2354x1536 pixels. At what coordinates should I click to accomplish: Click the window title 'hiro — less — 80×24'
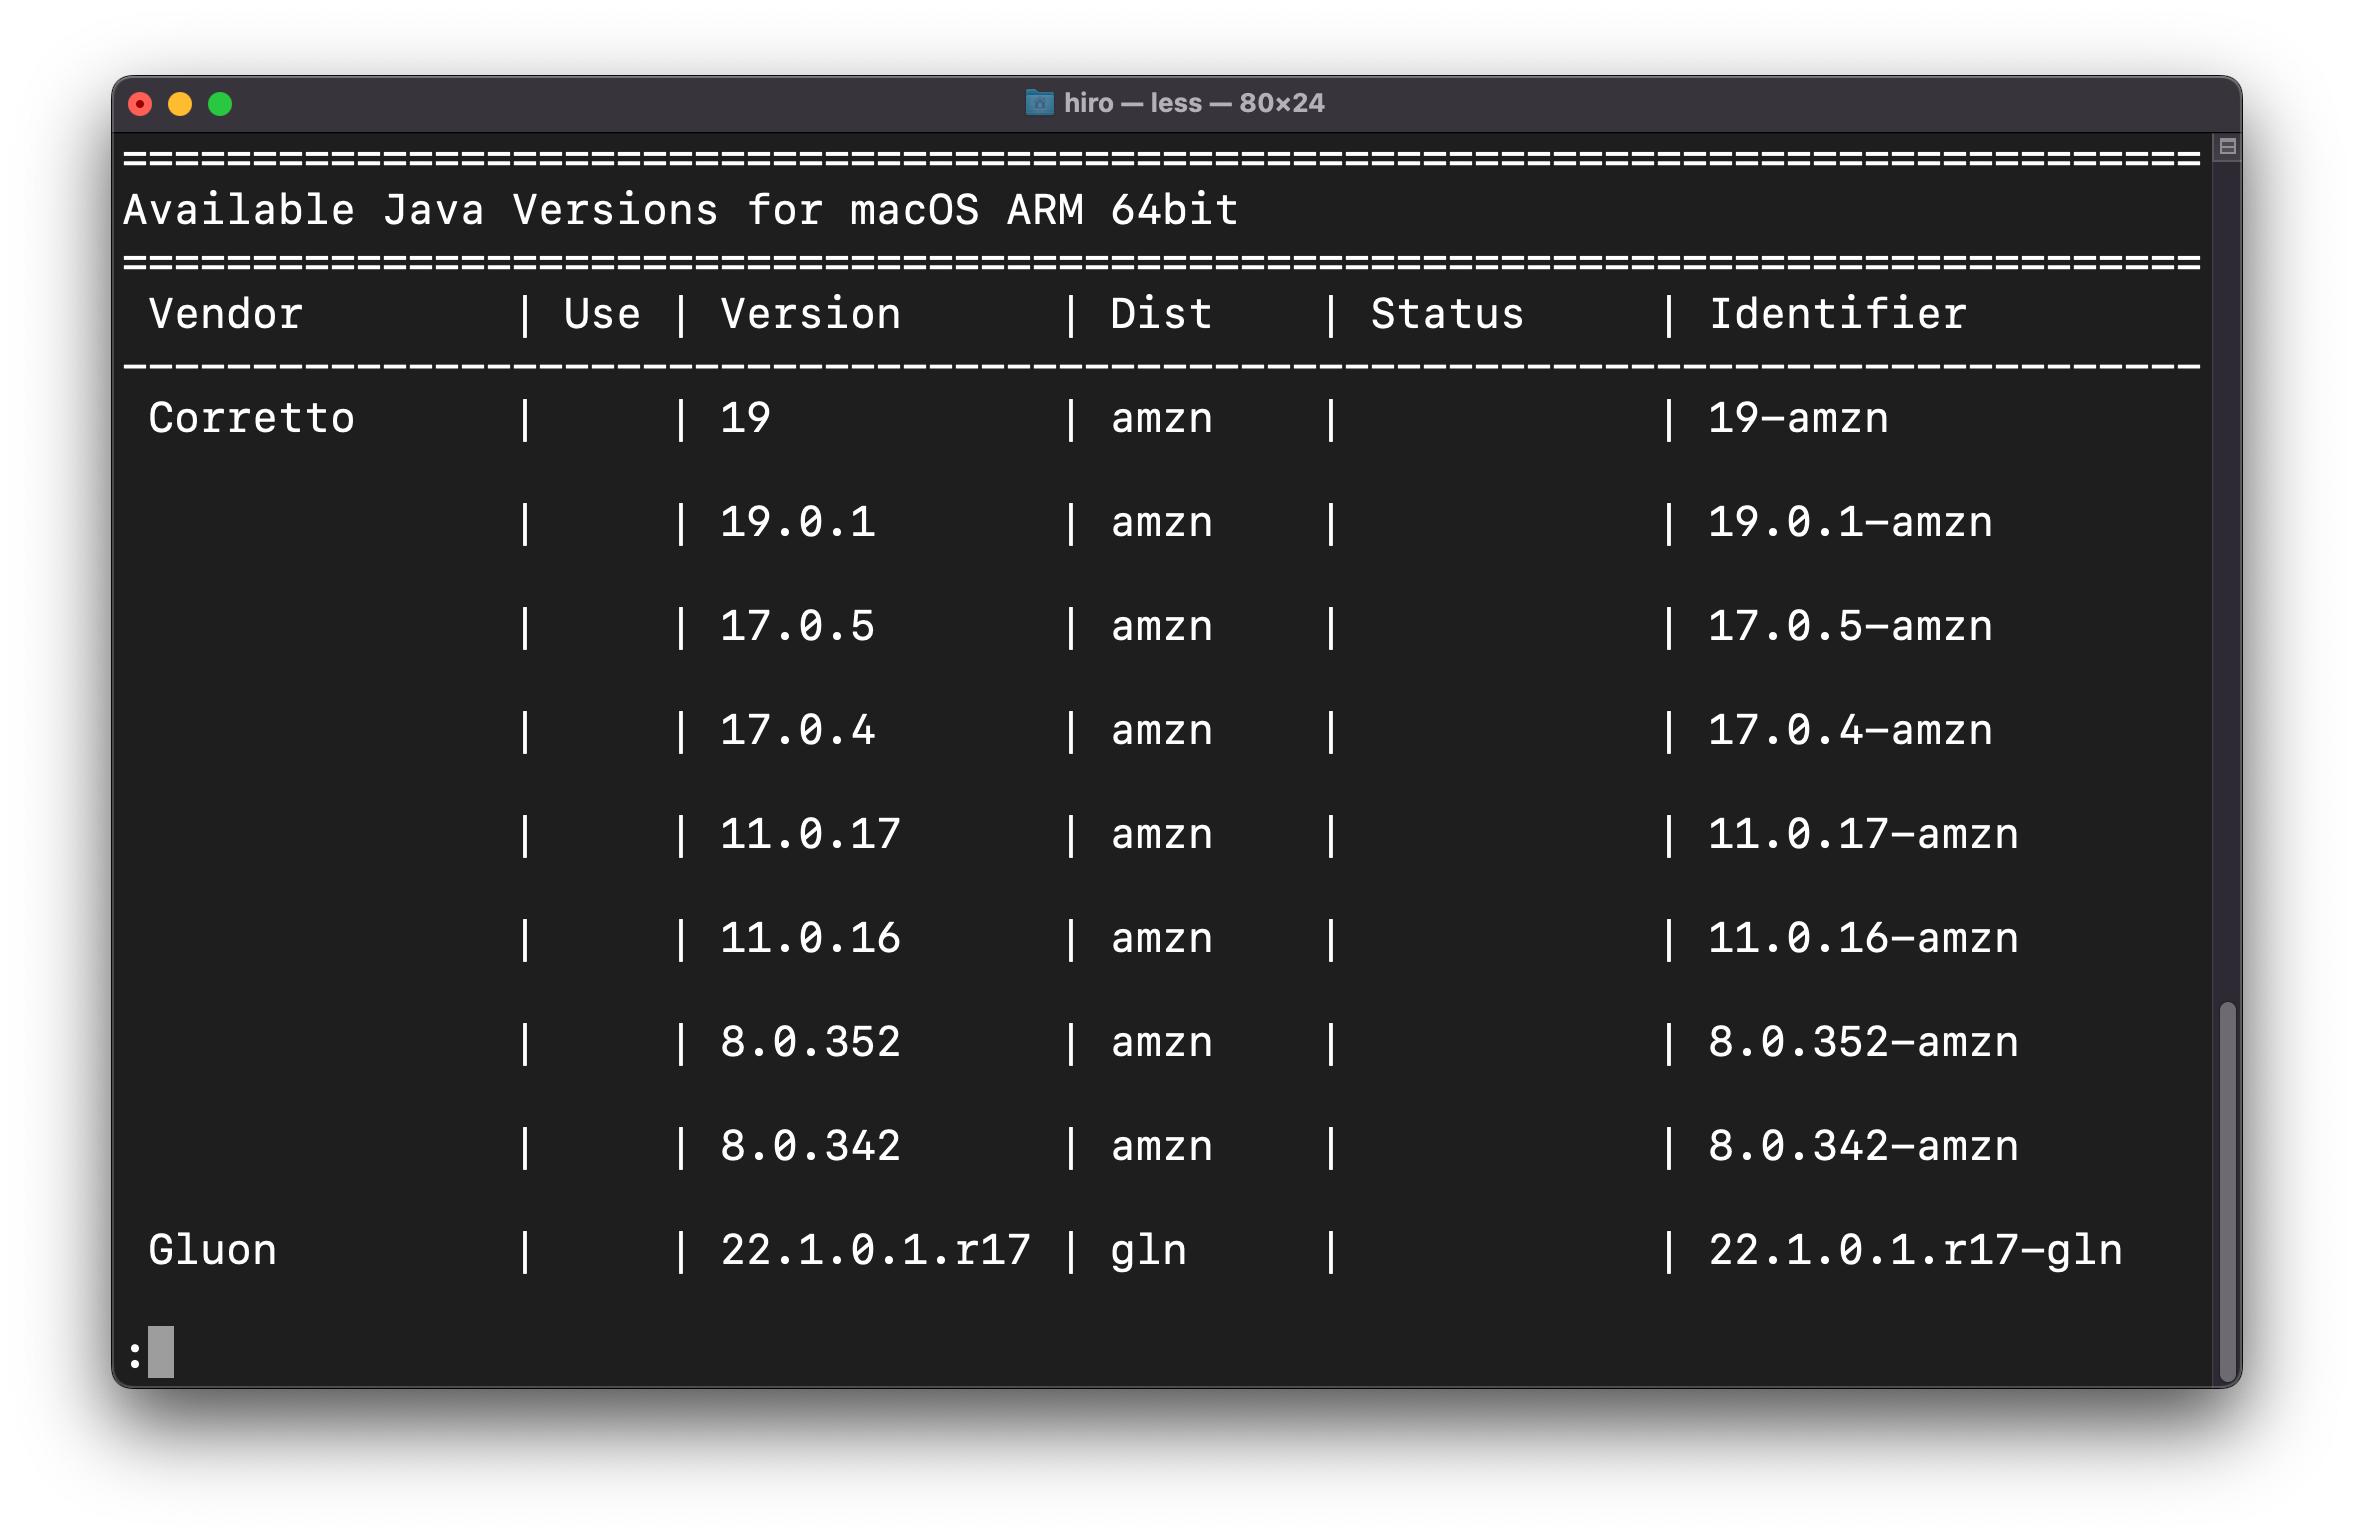[1193, 103]
